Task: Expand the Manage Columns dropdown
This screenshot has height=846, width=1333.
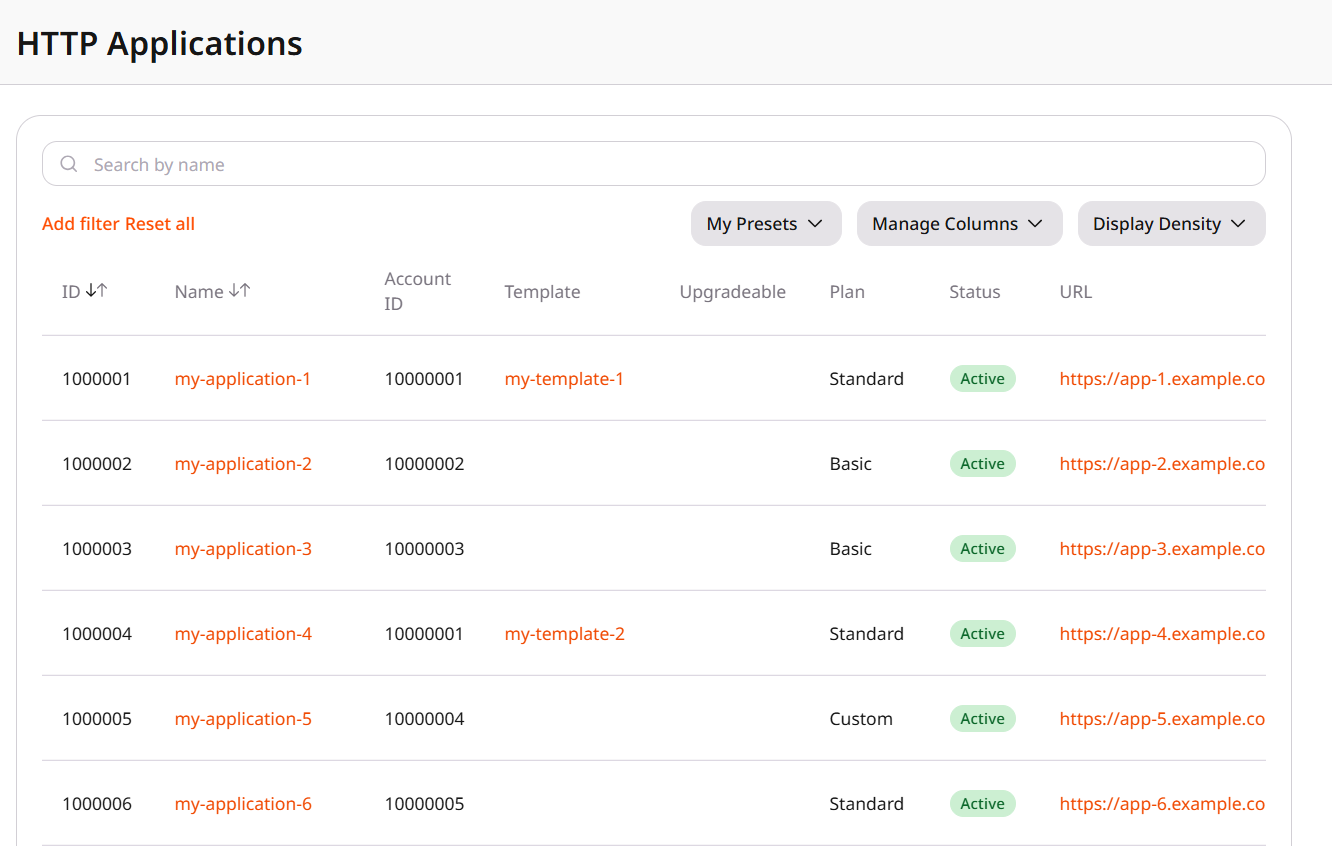Action: 960,224
